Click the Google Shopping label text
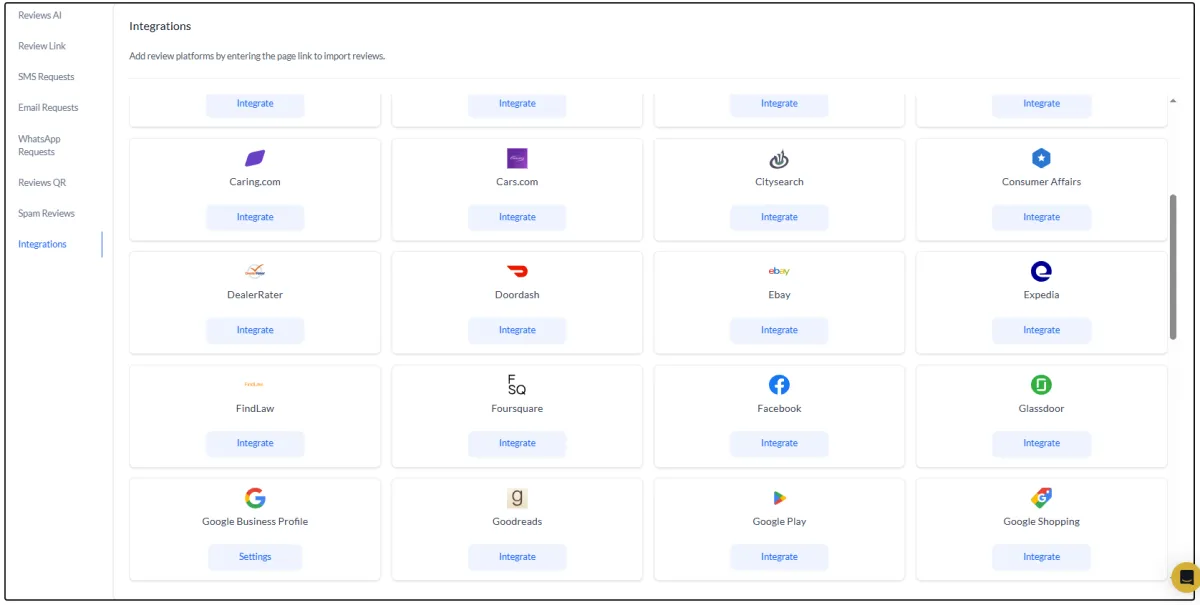Screen dimensions: 1200x605 point(1041,522)
